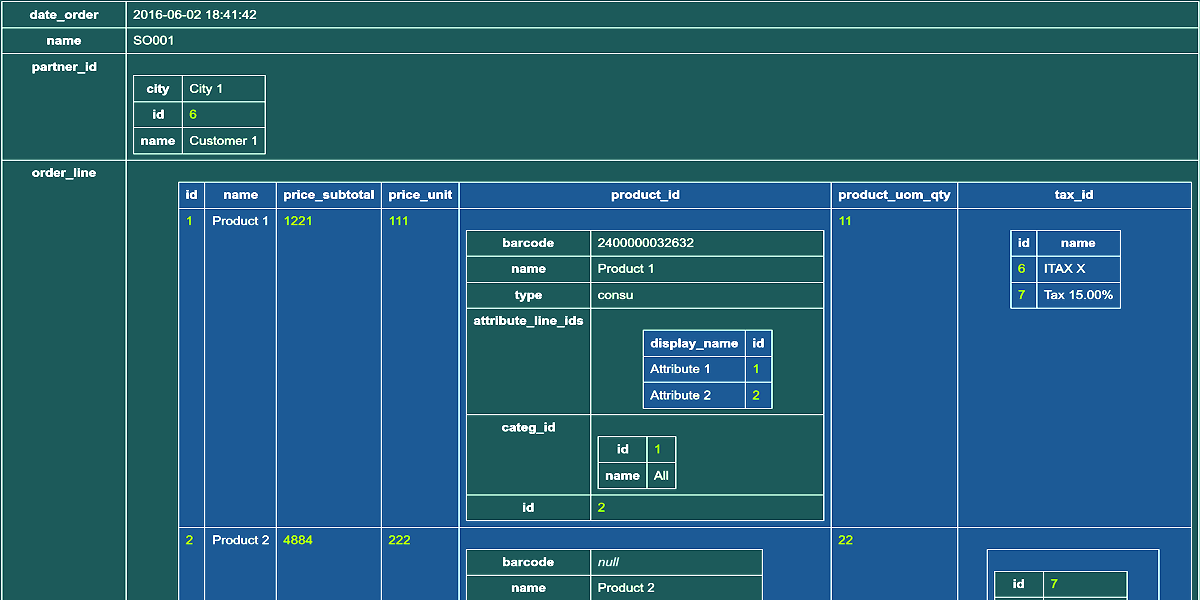Select the barcode number 2400000032632
1200x600 pixels.
click(x=646, y=243)
